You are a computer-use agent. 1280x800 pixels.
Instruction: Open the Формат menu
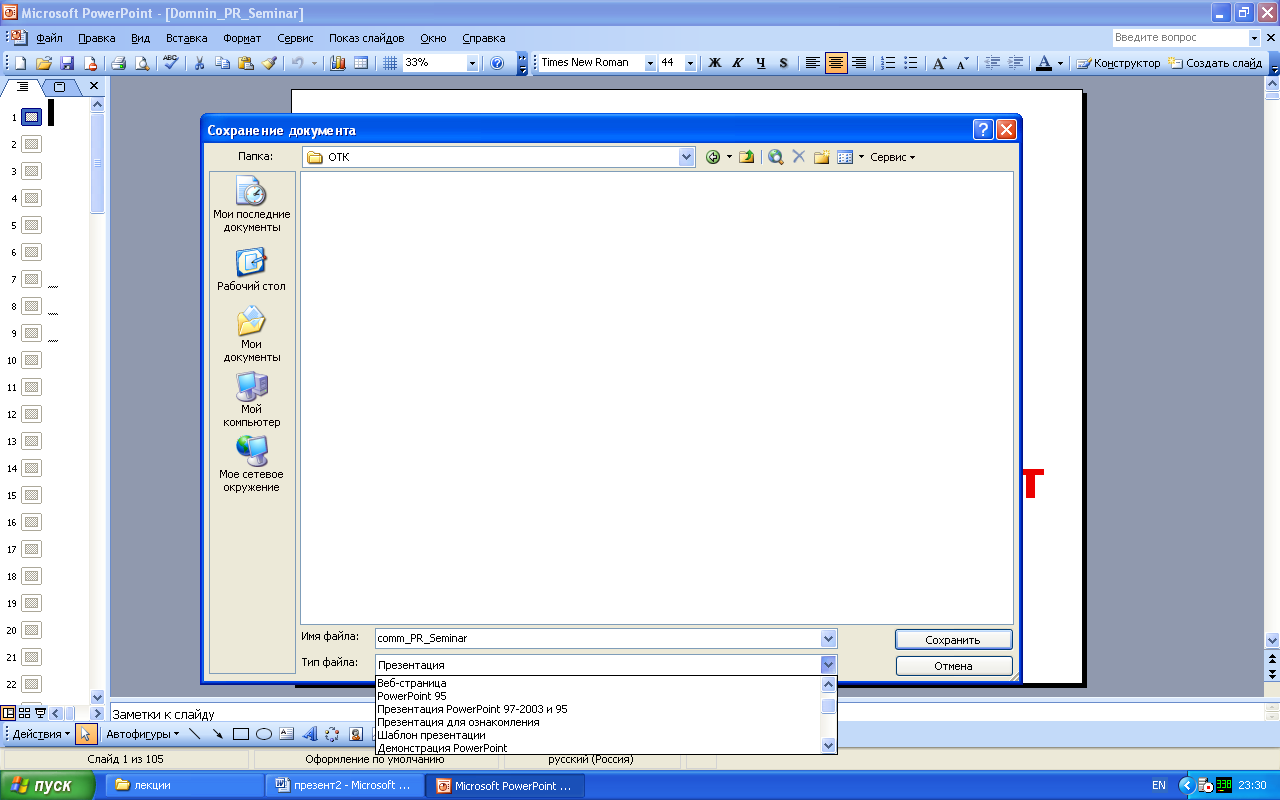point(242,38)
